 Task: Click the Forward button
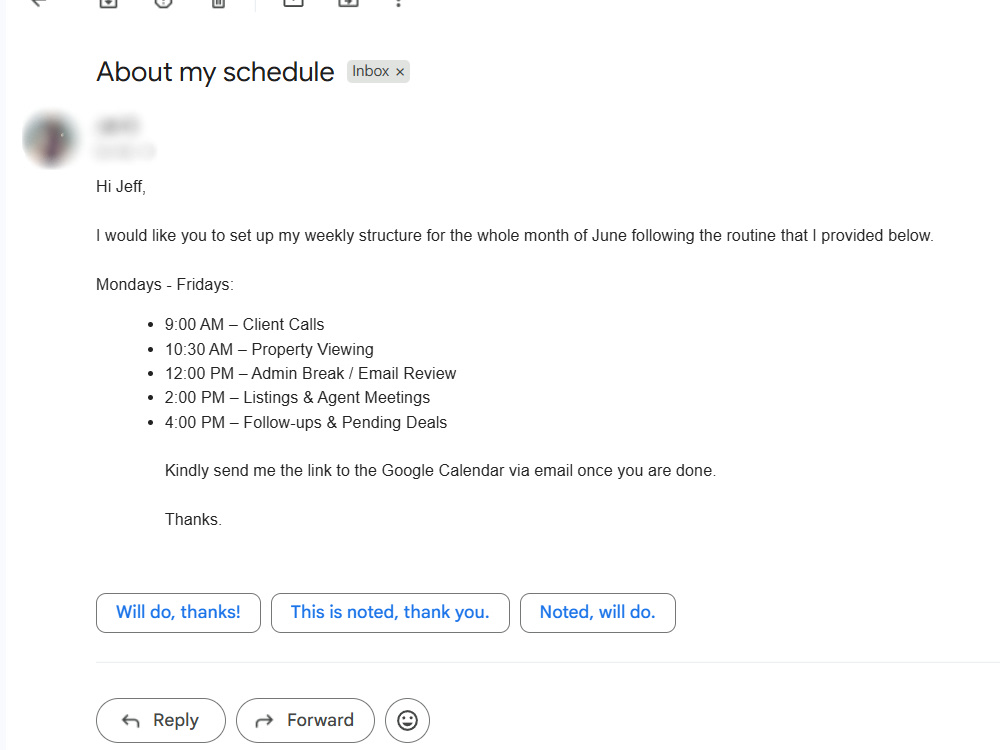coord(305,721)
